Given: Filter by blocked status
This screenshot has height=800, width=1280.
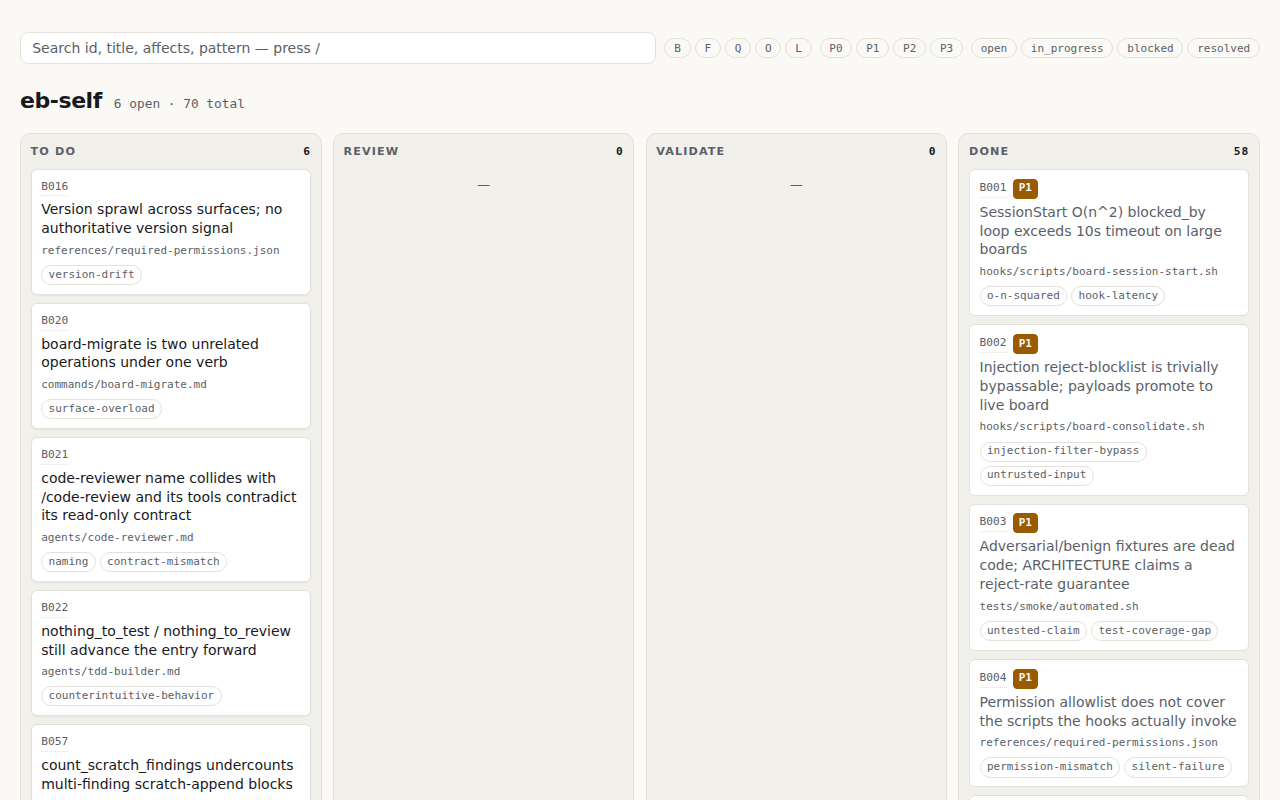Looking at the screenshot, I should [1150, 48].
